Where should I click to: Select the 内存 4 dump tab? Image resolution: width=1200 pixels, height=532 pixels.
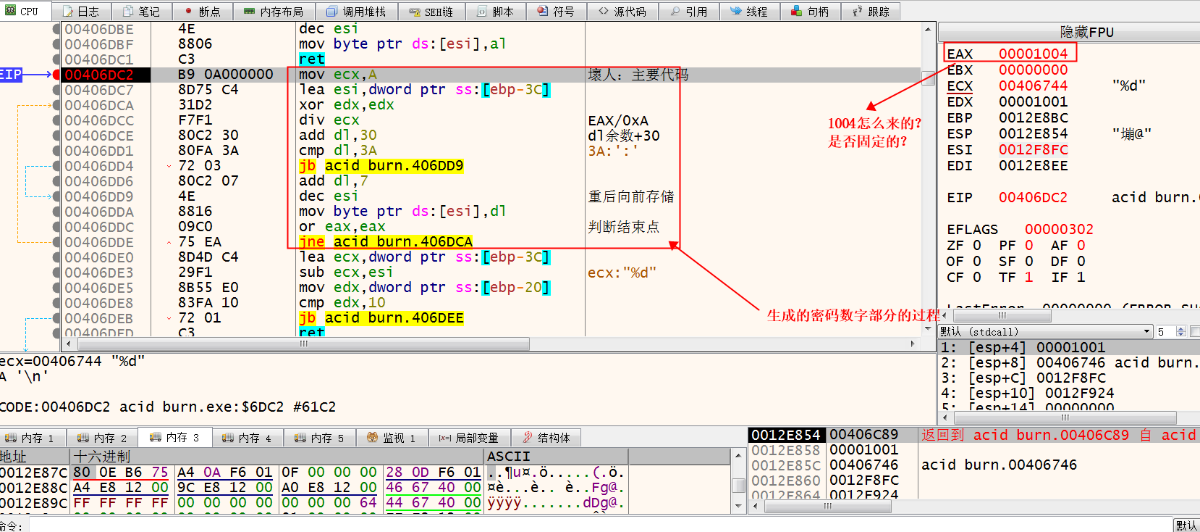(248, 438)
